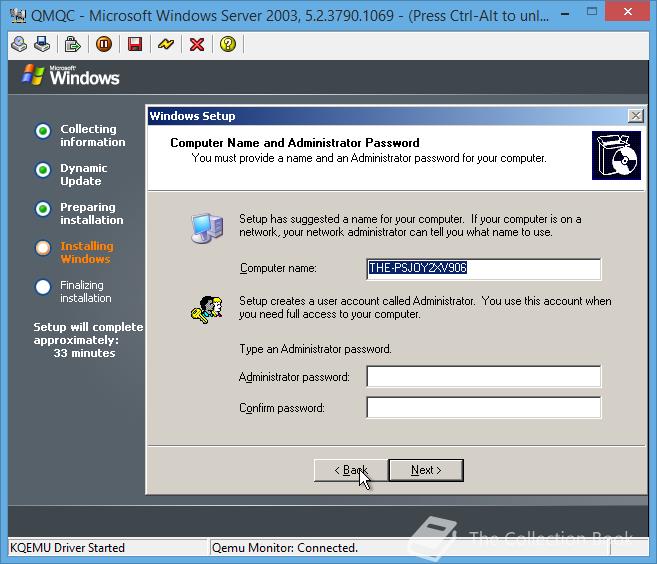Click the QMQC app icon in title bar
The height and width of the screenshot is (564, 657).
(18, 16)
